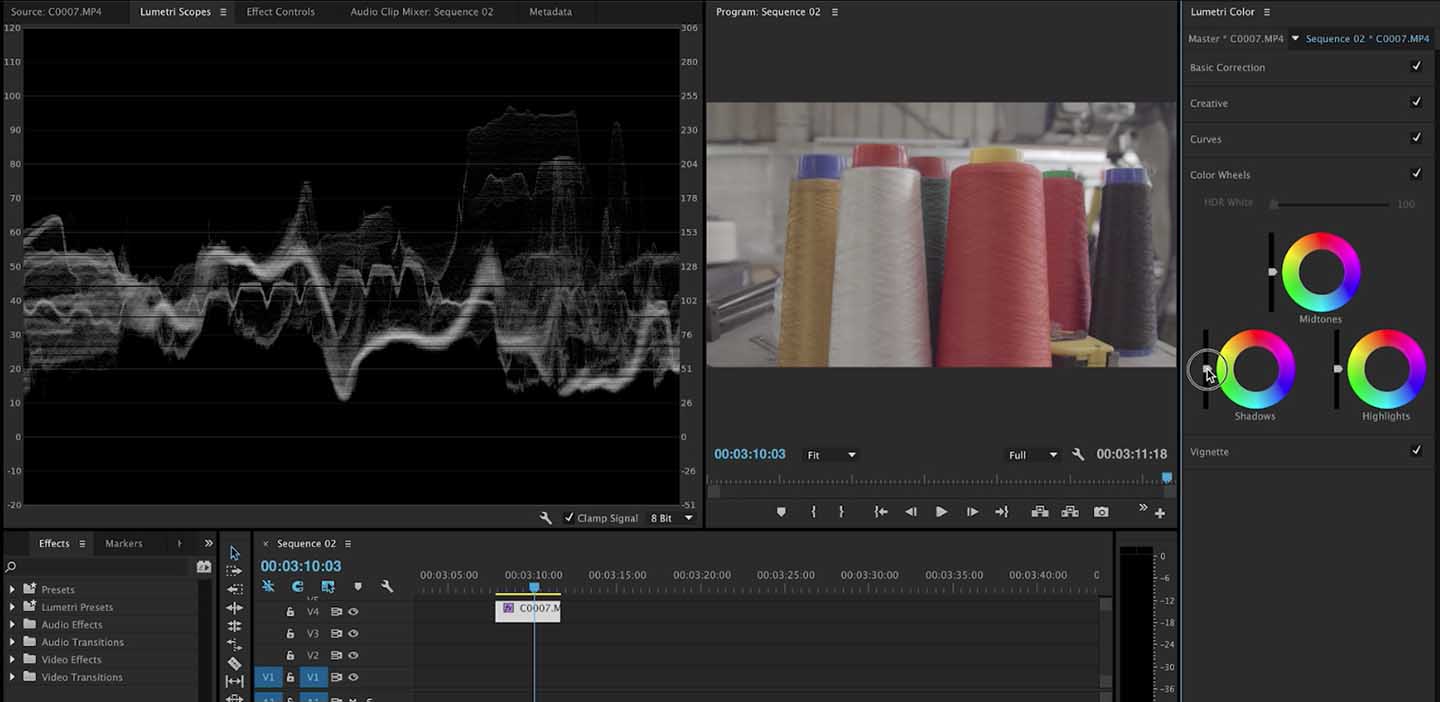Click the Lift icon in the Program monitor
The height and width of the screenshot is (702, 1440).
(1039, 511)
